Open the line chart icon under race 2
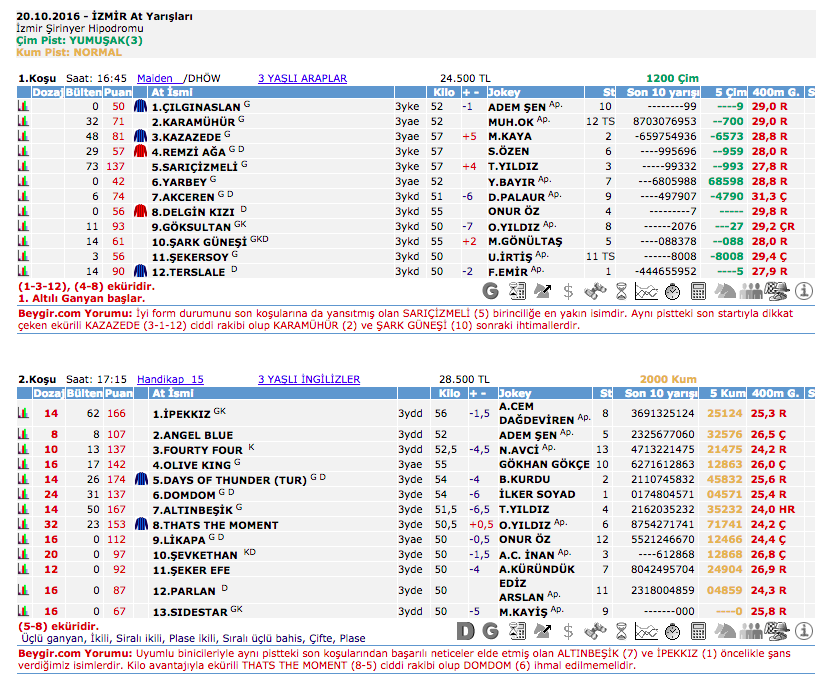This screenshot has height=687, width=830. [x=646, y=630]
